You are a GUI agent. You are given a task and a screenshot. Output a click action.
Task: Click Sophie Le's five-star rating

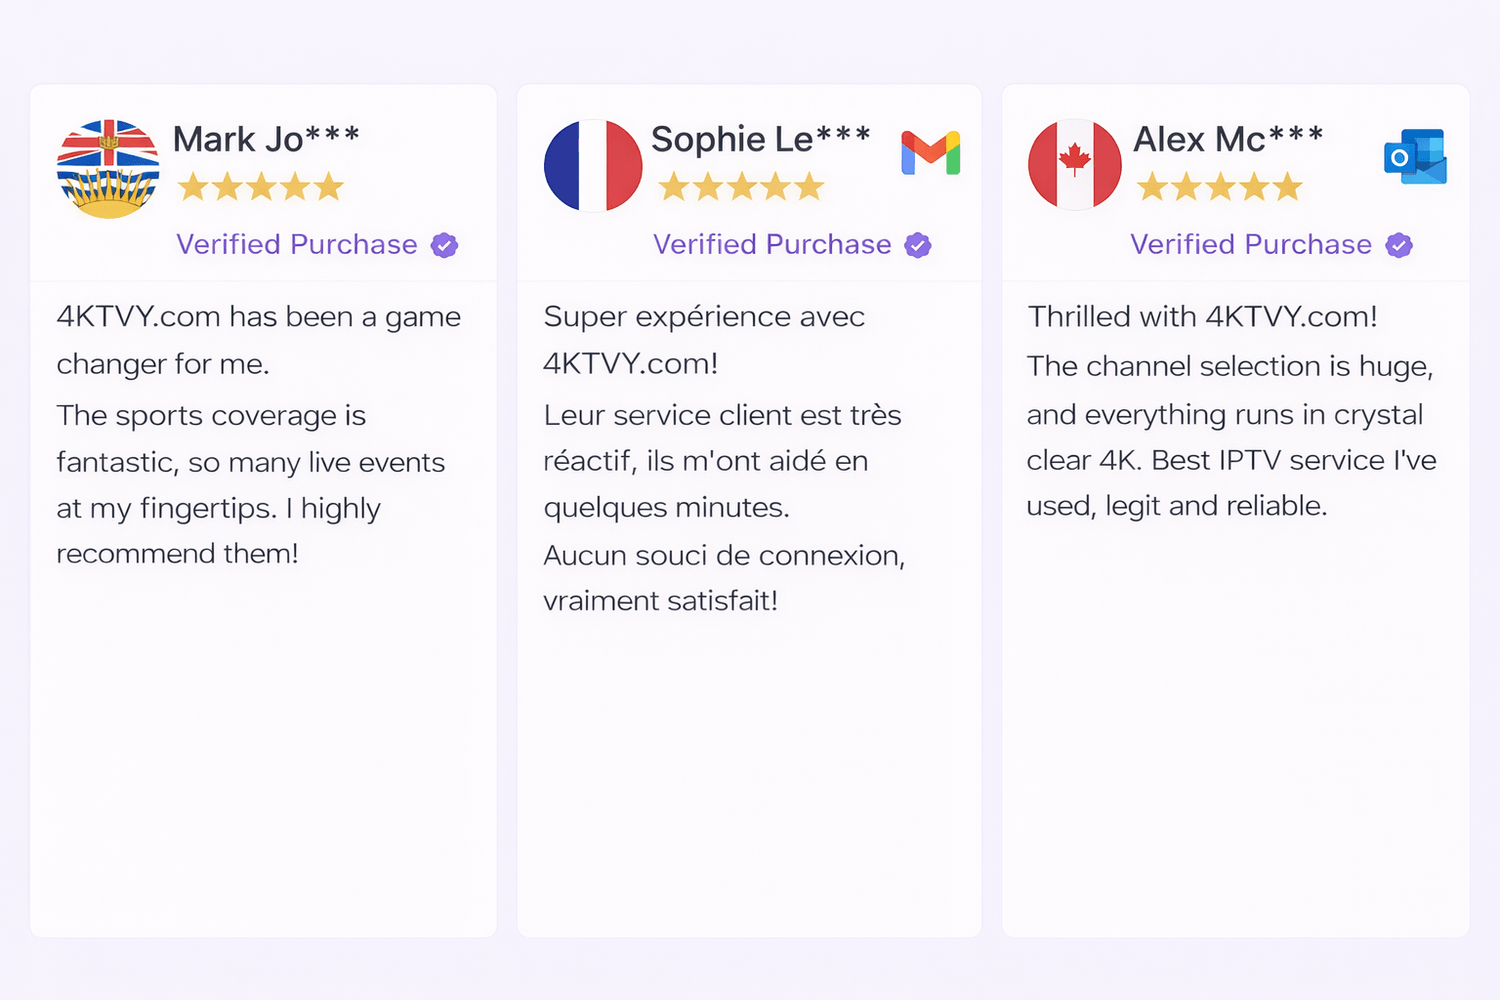741,187
